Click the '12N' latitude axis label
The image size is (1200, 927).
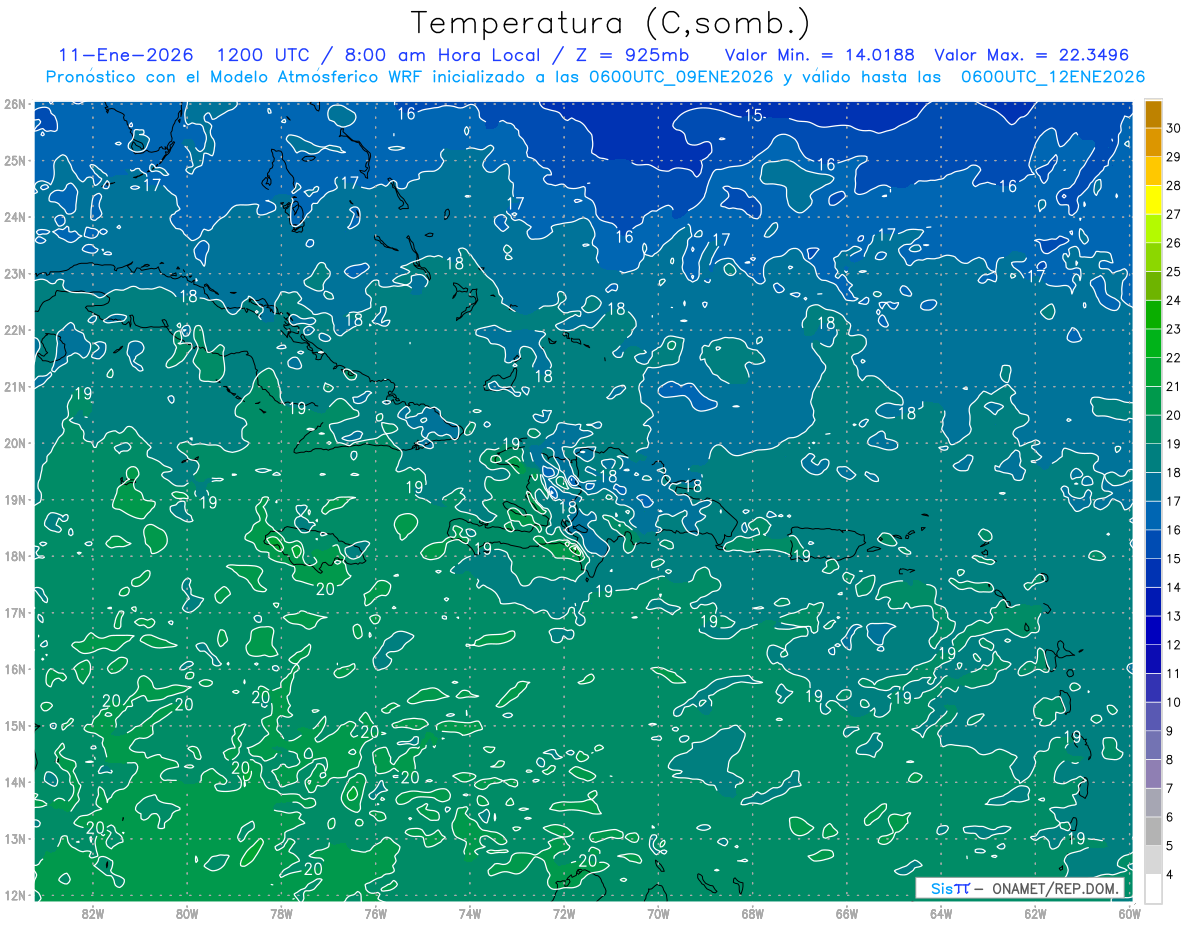point(15,895)
